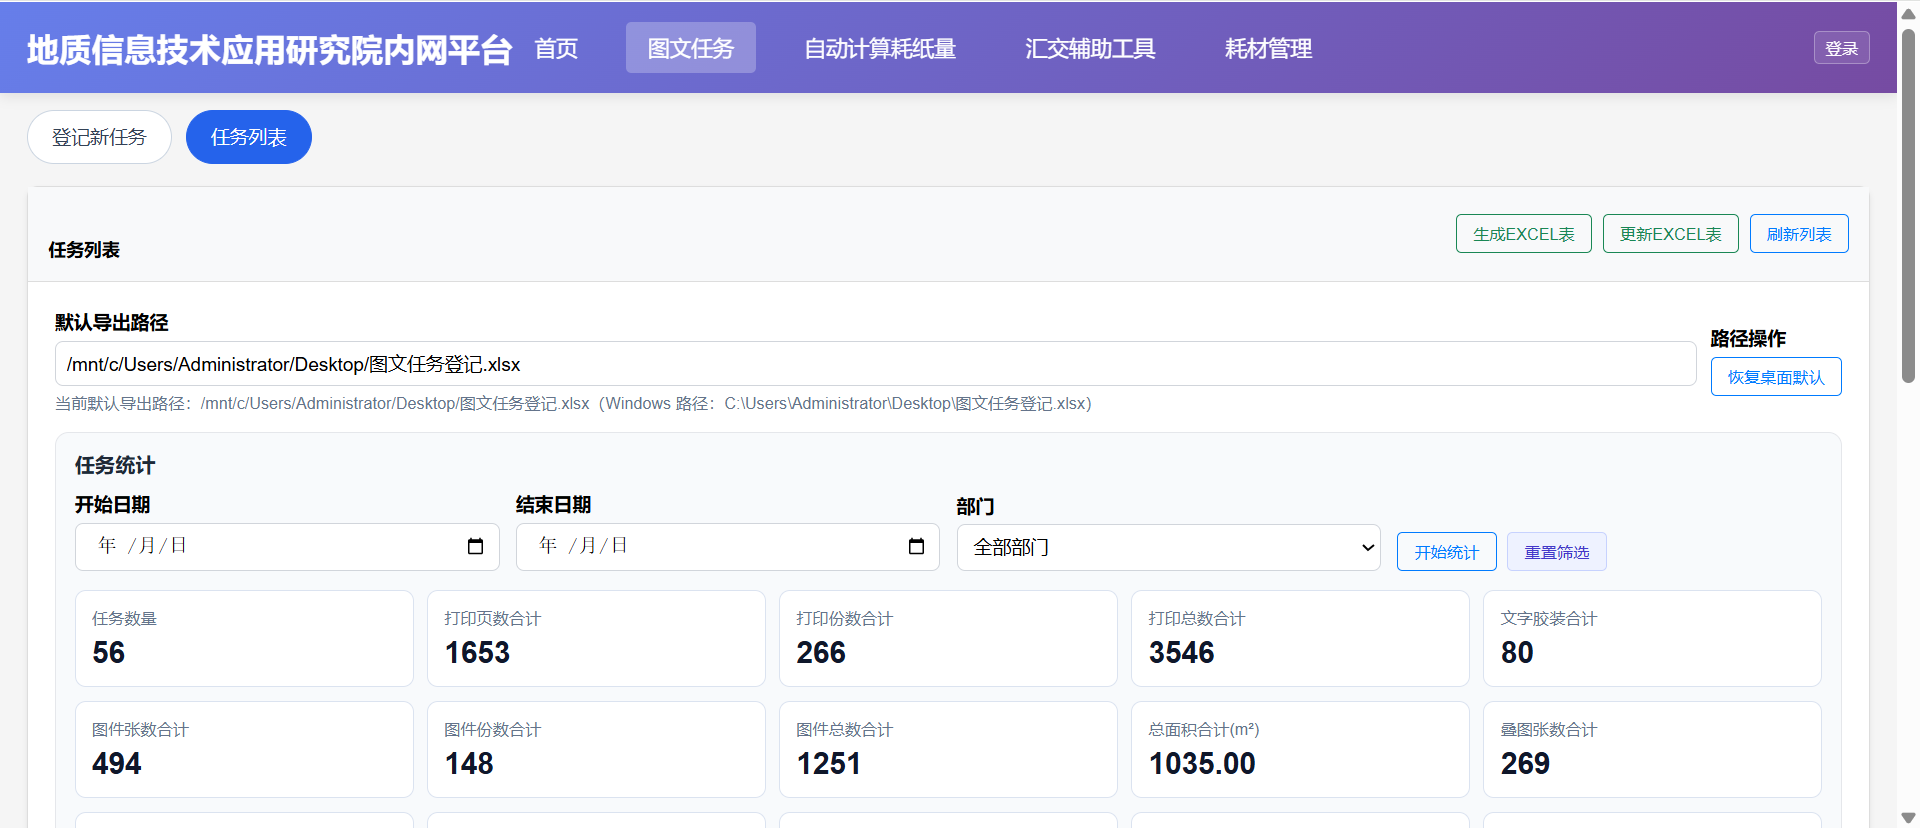Click the 部门 field label
The height and width of the screenshot is (828, 1920).
click(975, 506)
